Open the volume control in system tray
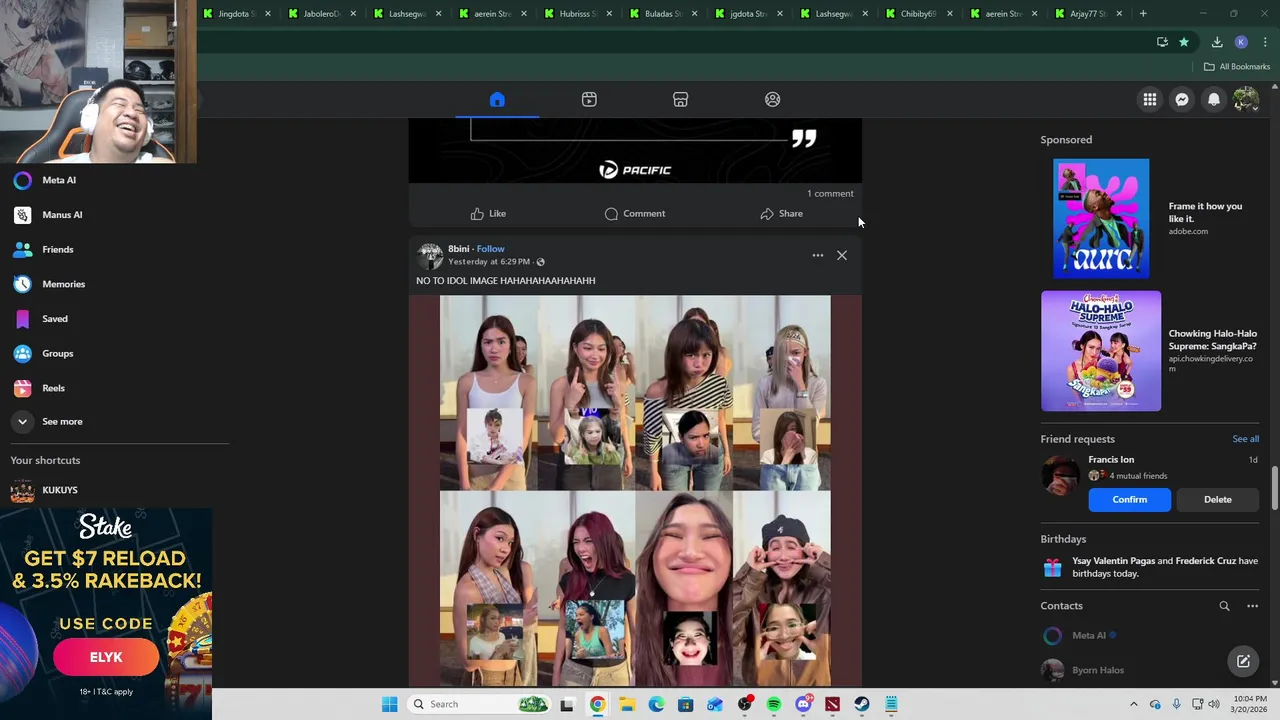This screenshot has height=720, width=1280. [1215, 704]
